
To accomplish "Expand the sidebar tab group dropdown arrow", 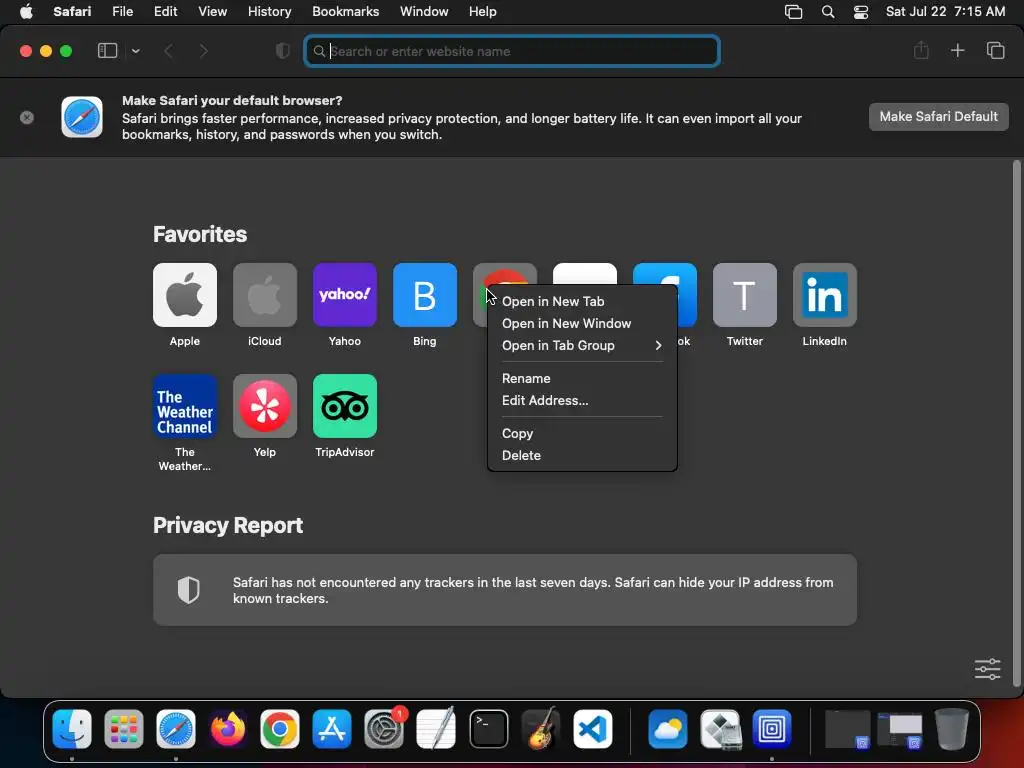I will pos(135,51).
